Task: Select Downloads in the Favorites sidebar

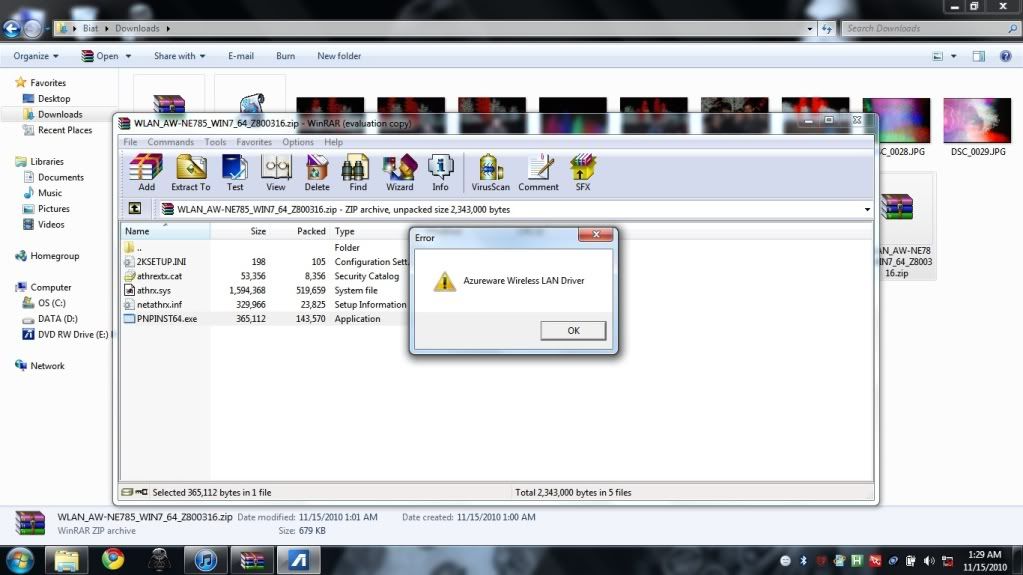Action: (60, 114)
